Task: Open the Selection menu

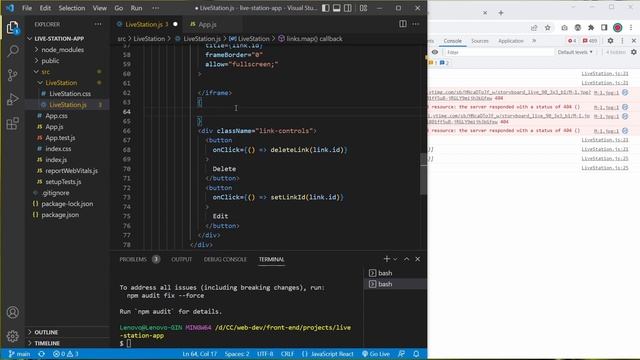Action: click(x=72, y=8)
